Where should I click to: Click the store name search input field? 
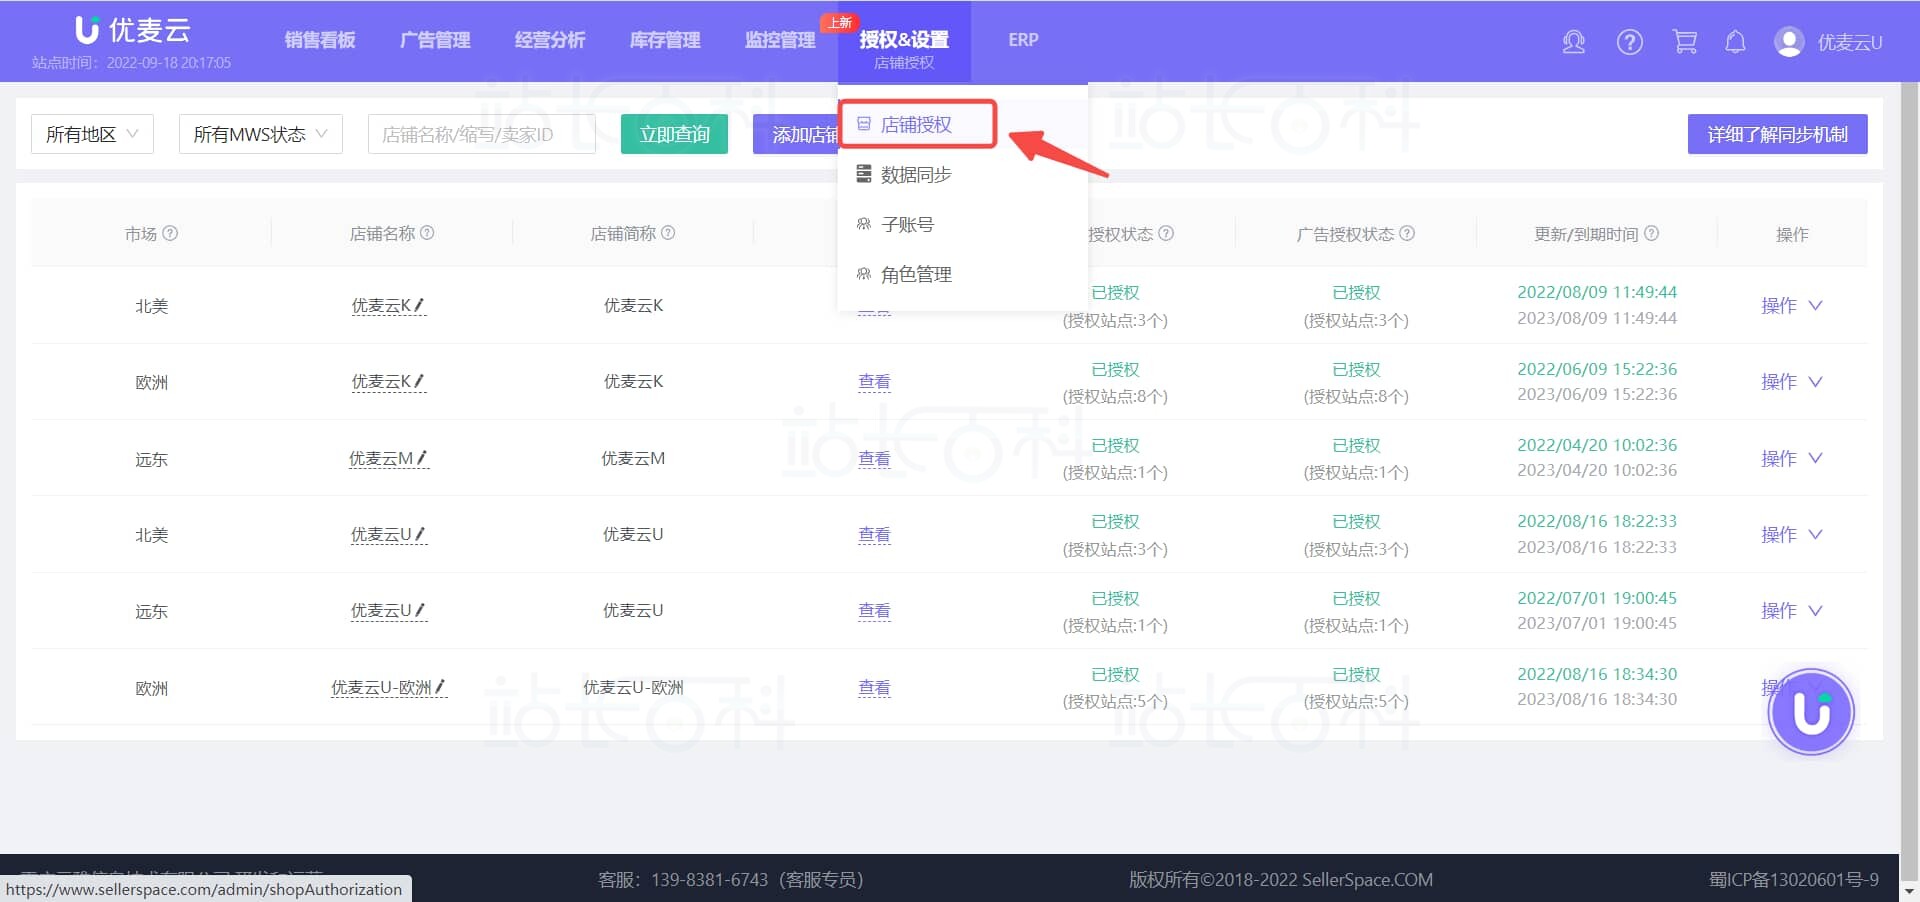481,134
